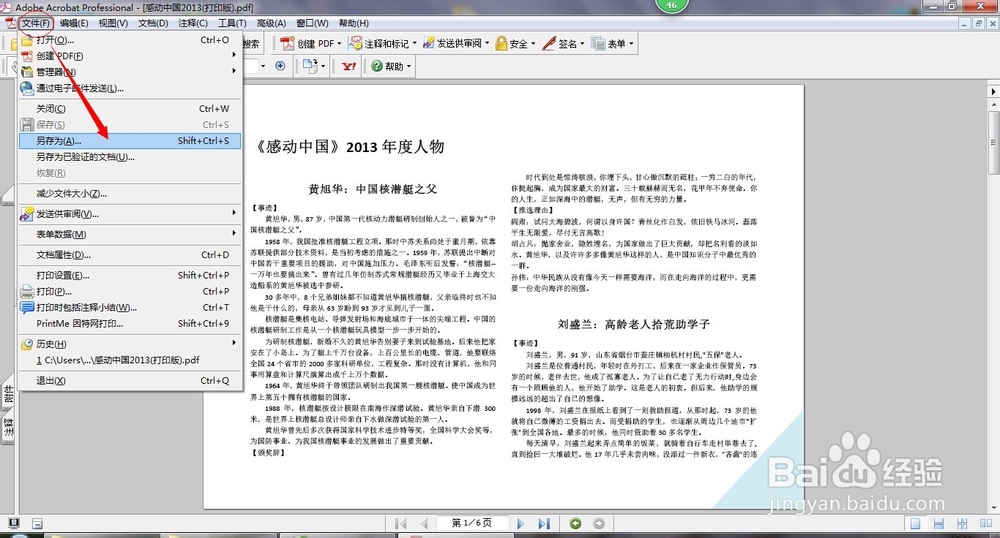Choose Save As (另存为) from File menu
1000x538 pixels.
130,141
